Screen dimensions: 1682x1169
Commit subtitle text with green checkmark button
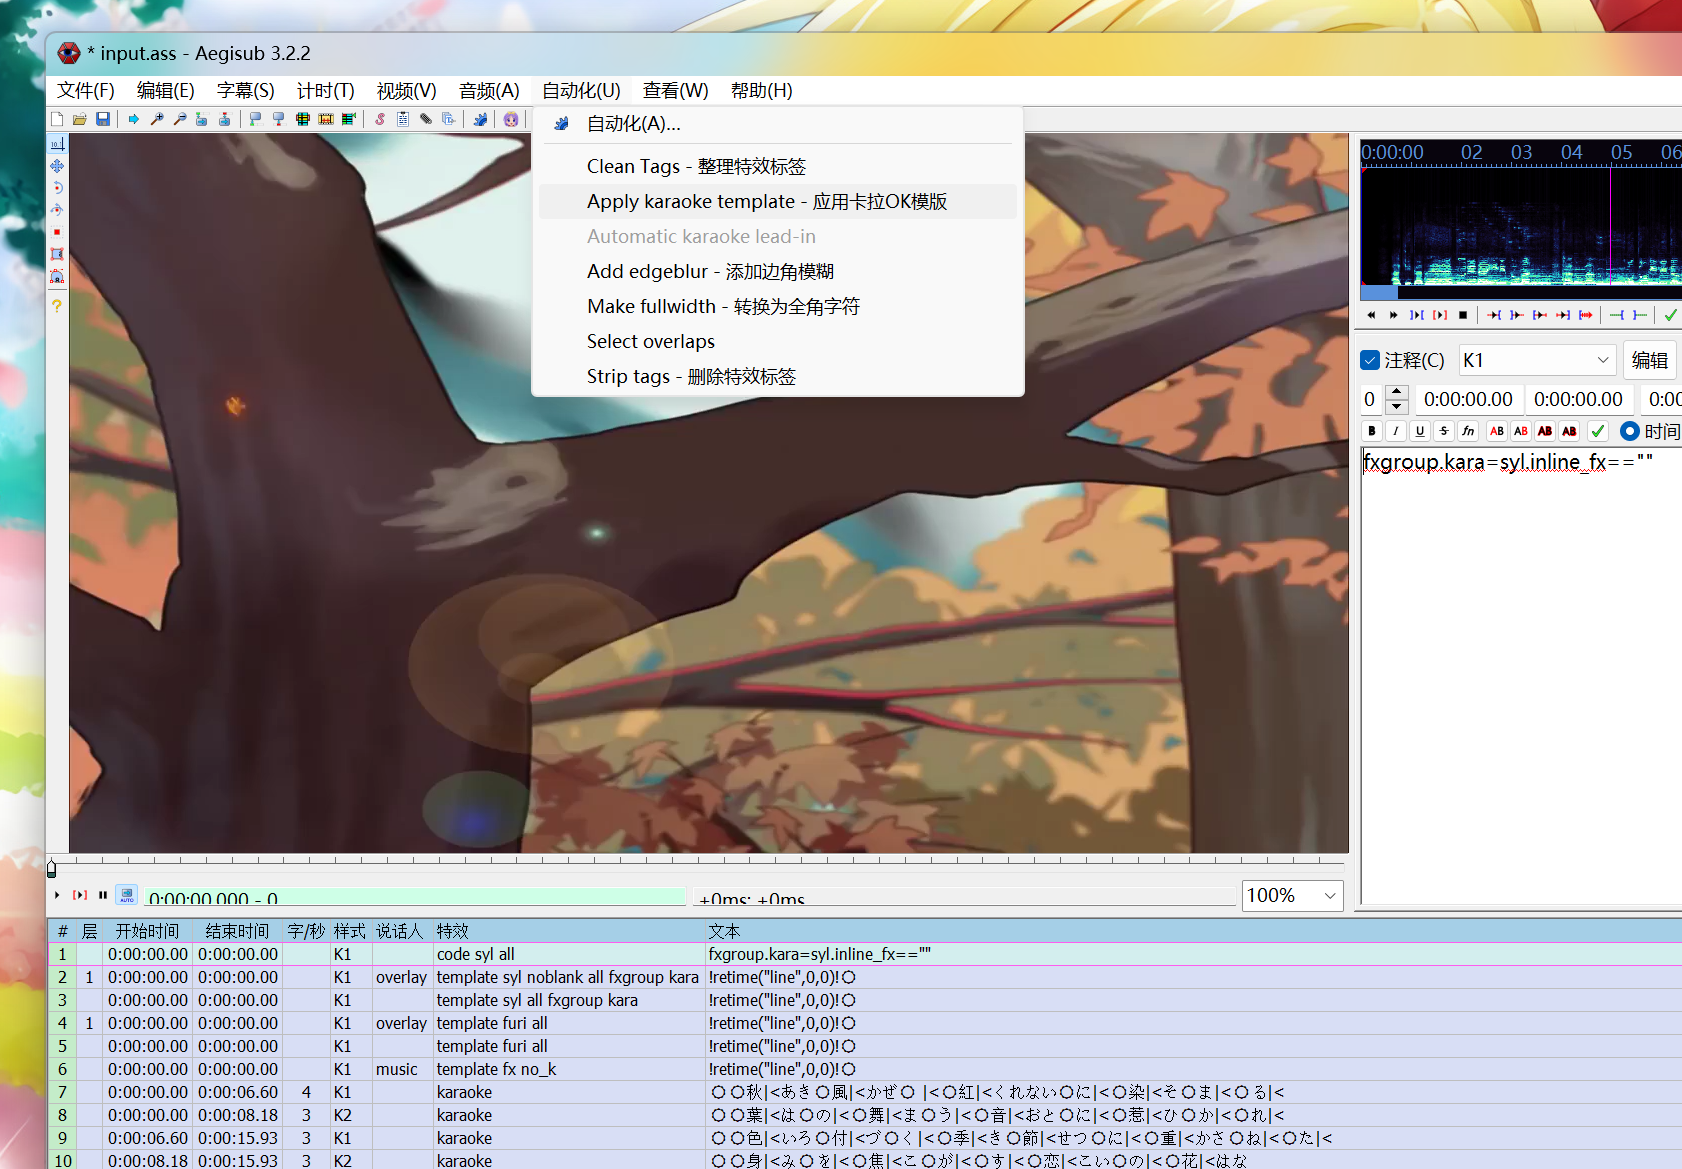pyautogui.click(x=1598, y=431)
